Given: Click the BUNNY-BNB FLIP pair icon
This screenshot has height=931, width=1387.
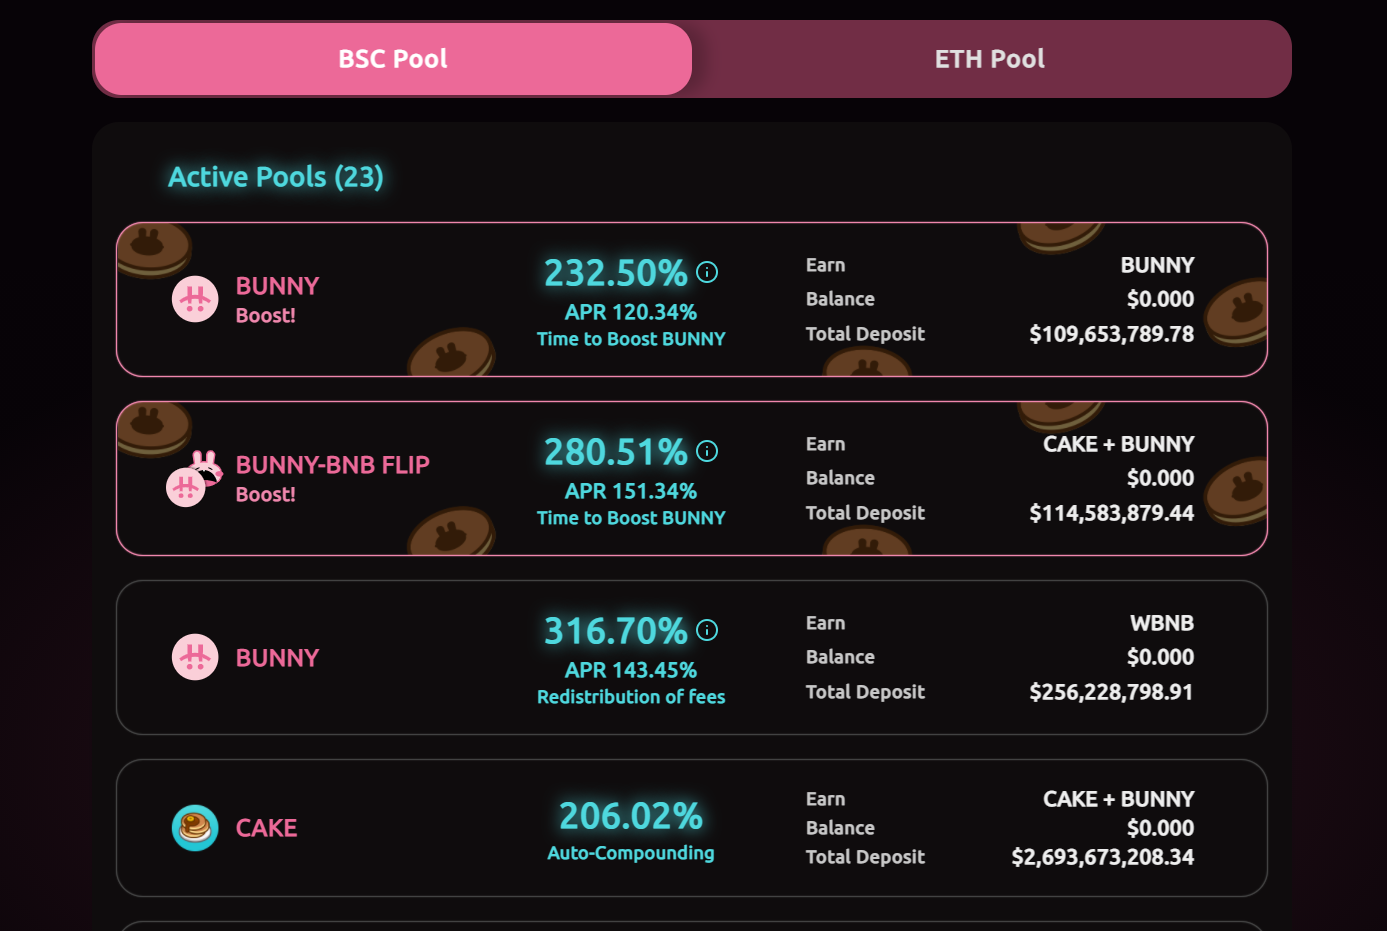Looking at the screenshot, I should 194,479.
